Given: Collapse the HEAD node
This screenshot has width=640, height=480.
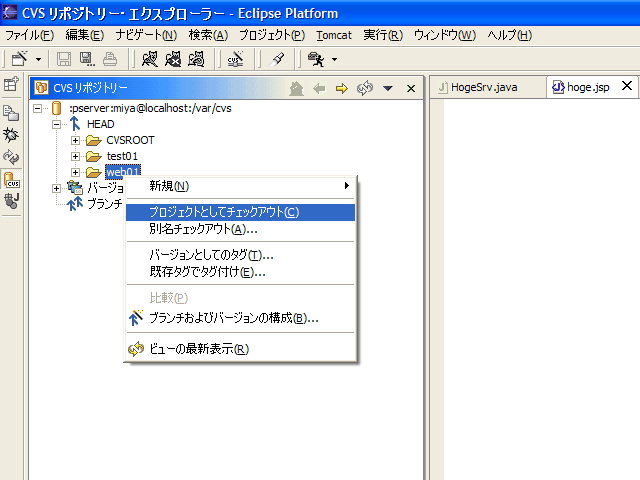Looking at the screenshot, I should click(56, 124).
